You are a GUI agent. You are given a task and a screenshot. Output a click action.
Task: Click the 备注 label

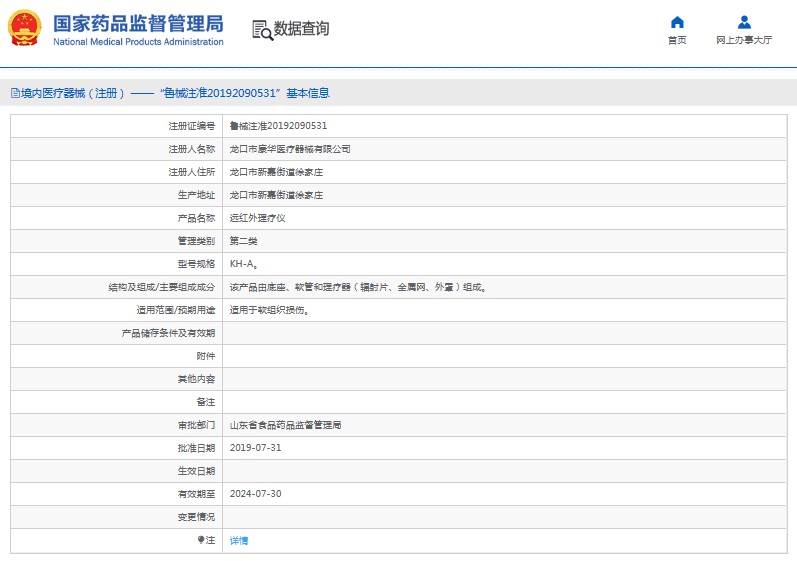pyautogui.click(x=206, y=402)
